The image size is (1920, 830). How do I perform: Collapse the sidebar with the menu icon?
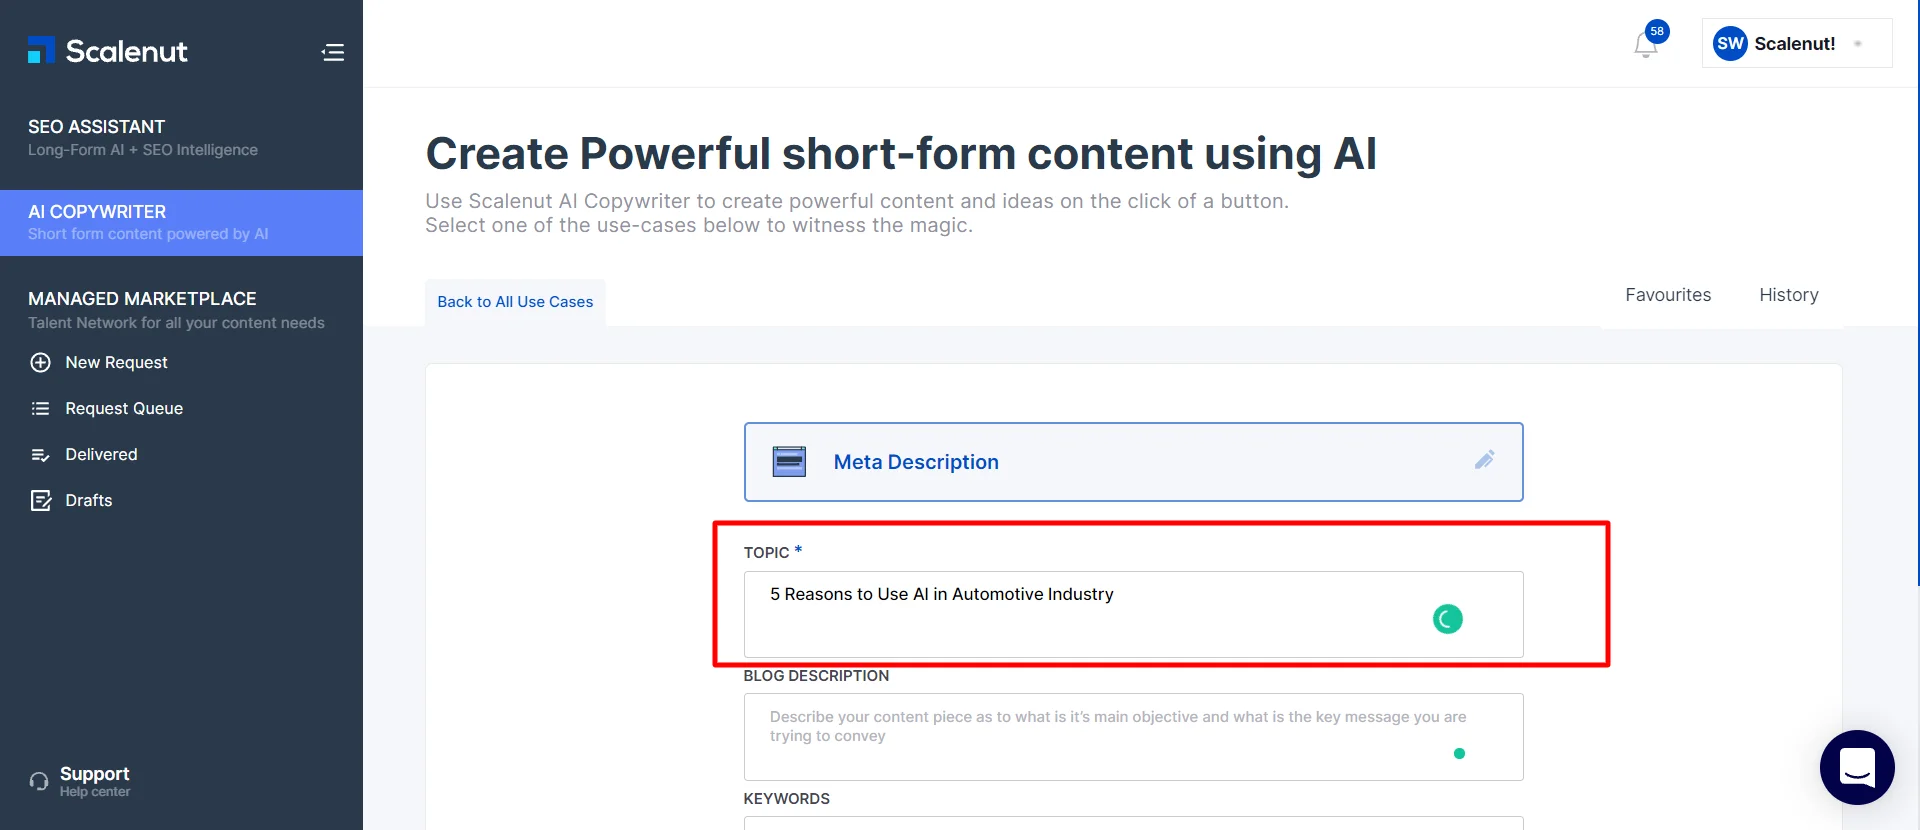click(x=333, y=52)
